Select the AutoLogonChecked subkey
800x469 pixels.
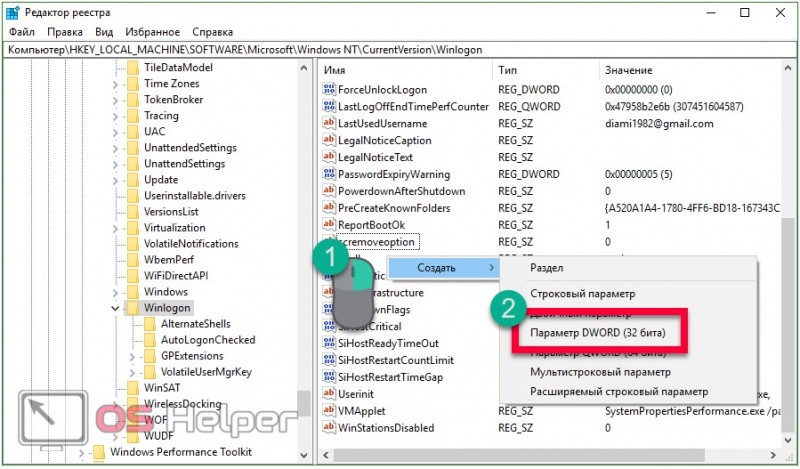[208, 340]
